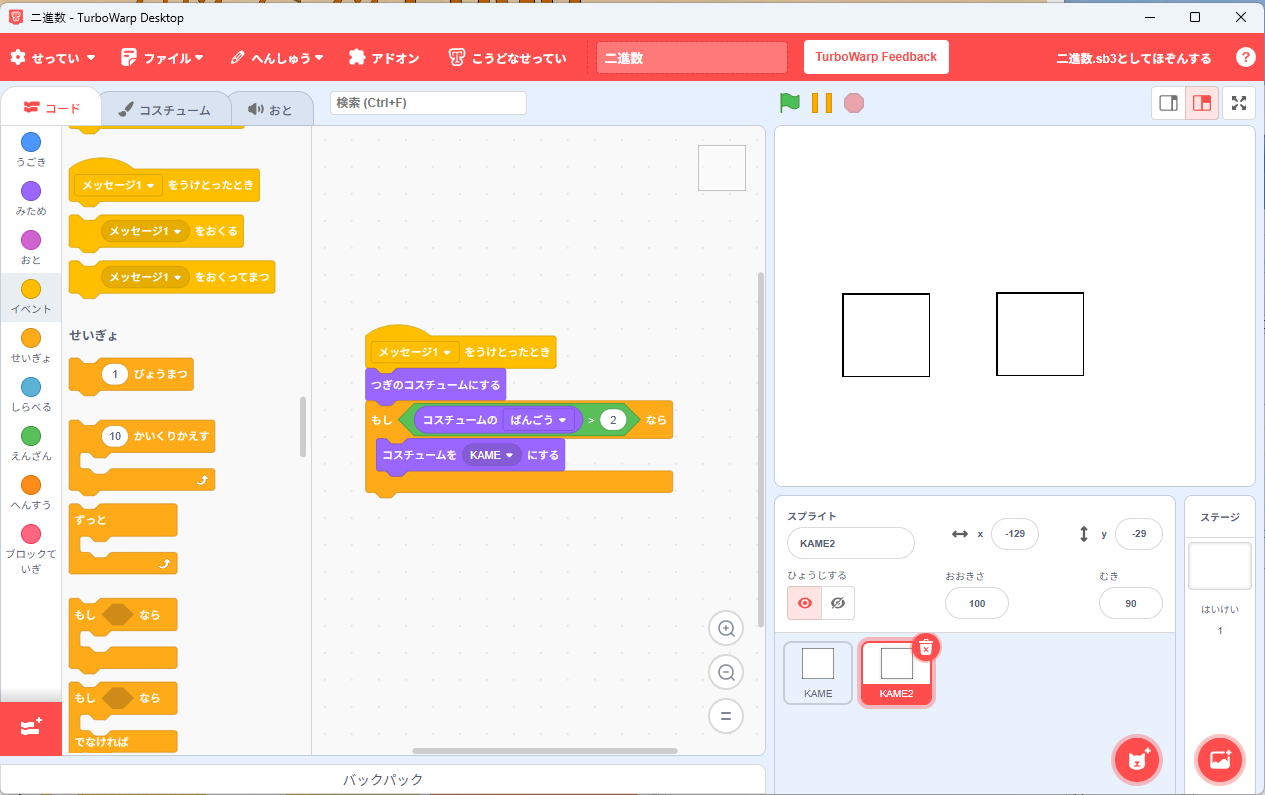Open the へんしゅう menu

(277, 58)
